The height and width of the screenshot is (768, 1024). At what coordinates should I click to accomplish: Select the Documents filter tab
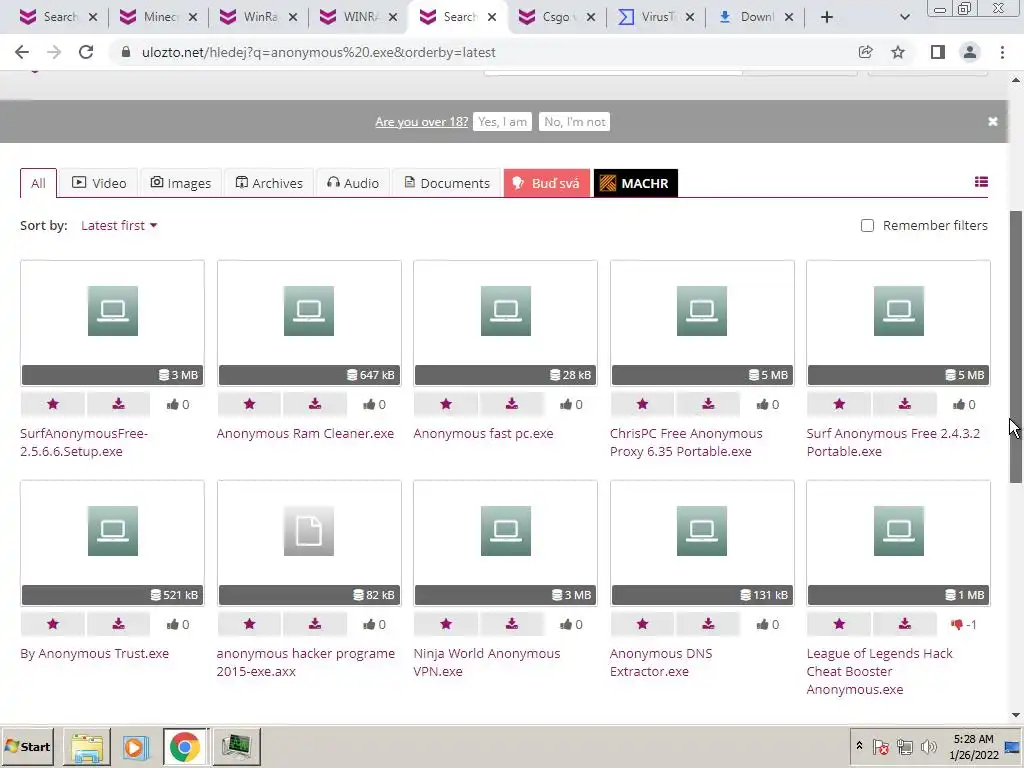click(447, 183)
